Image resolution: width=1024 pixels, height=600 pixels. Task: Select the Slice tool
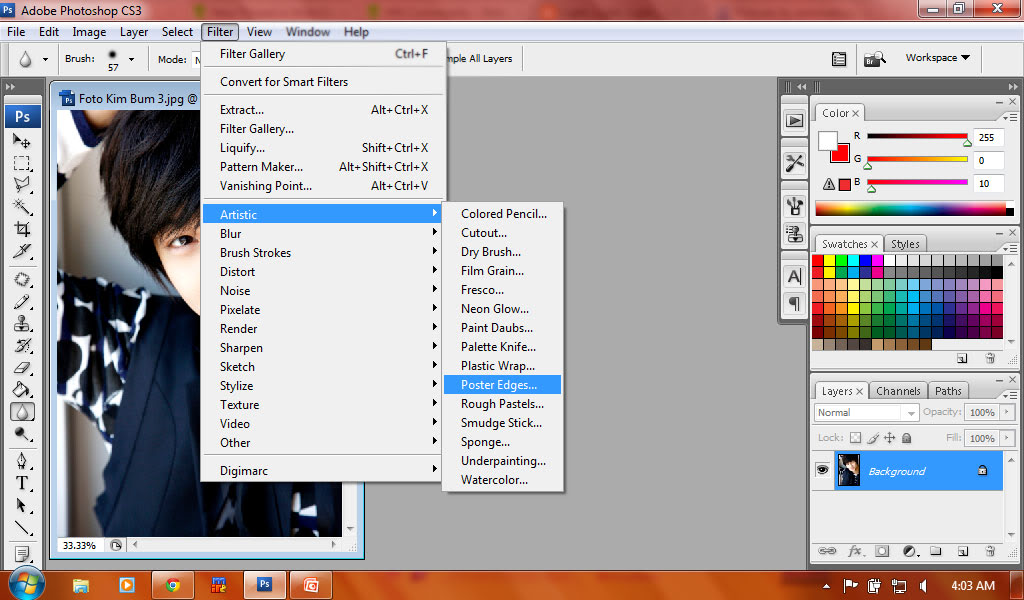[22, 251]
